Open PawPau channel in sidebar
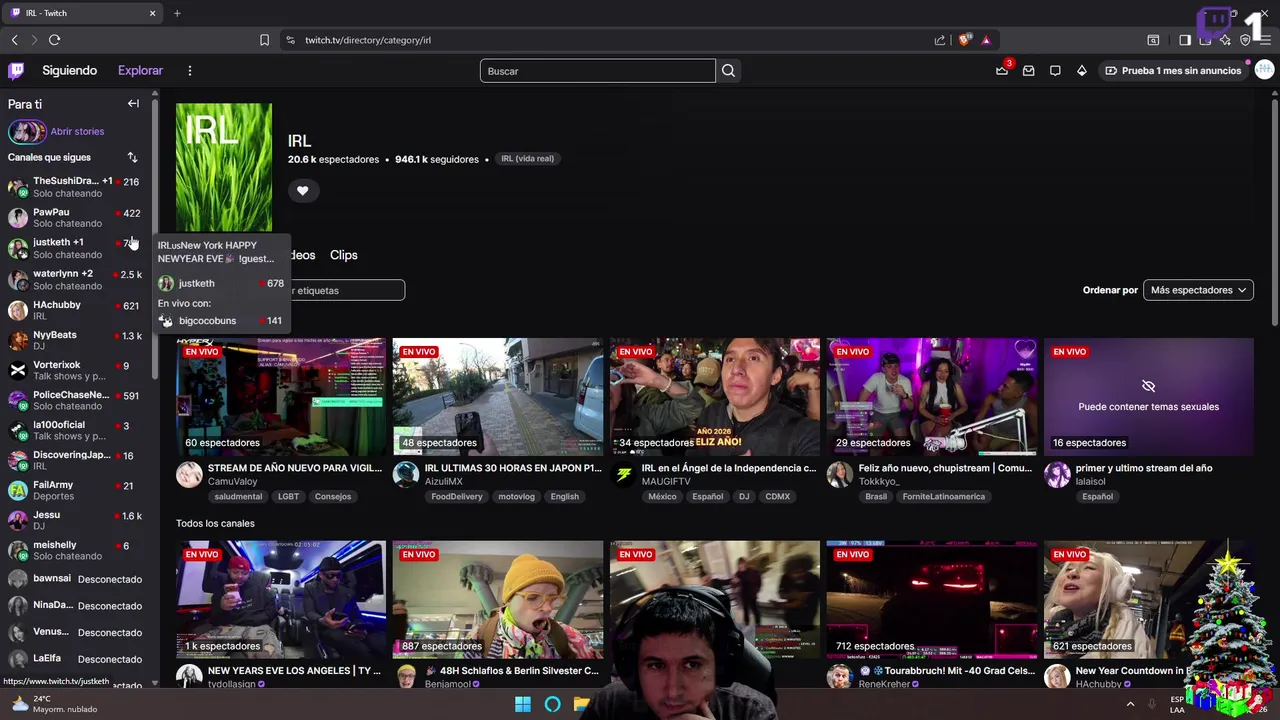 [x=78, y=217]
